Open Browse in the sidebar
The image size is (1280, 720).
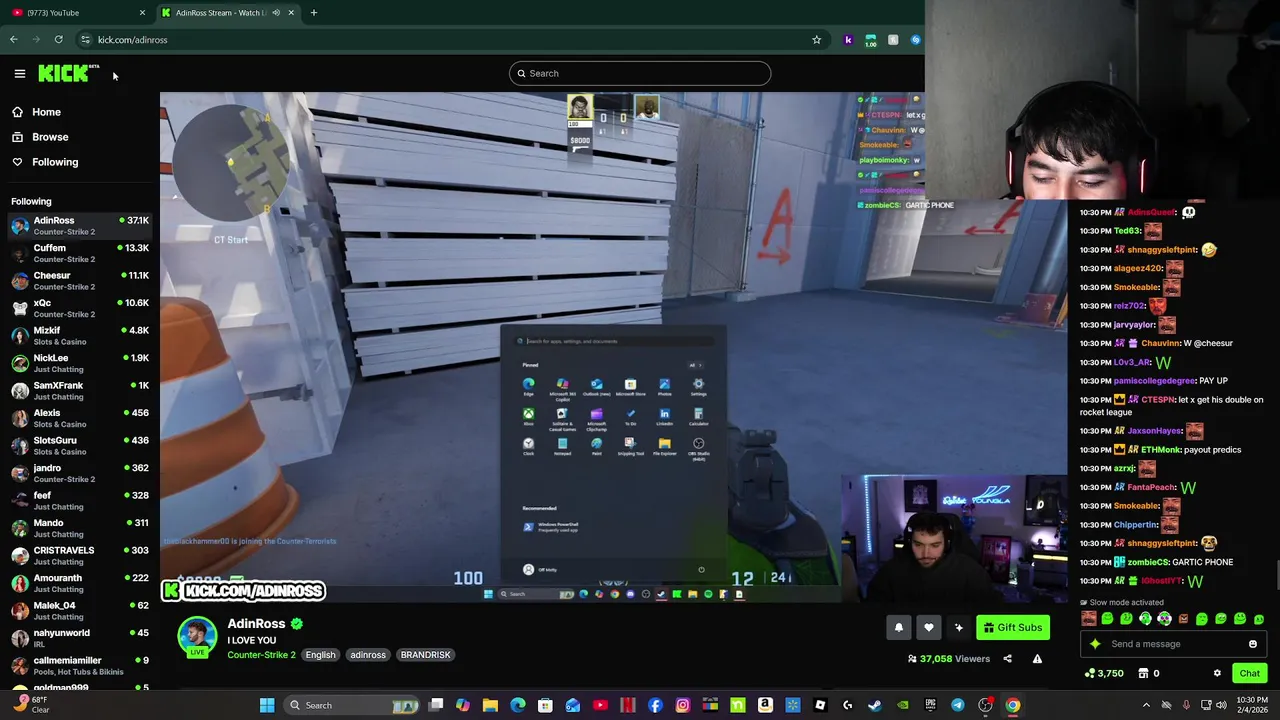coord(50,137)
